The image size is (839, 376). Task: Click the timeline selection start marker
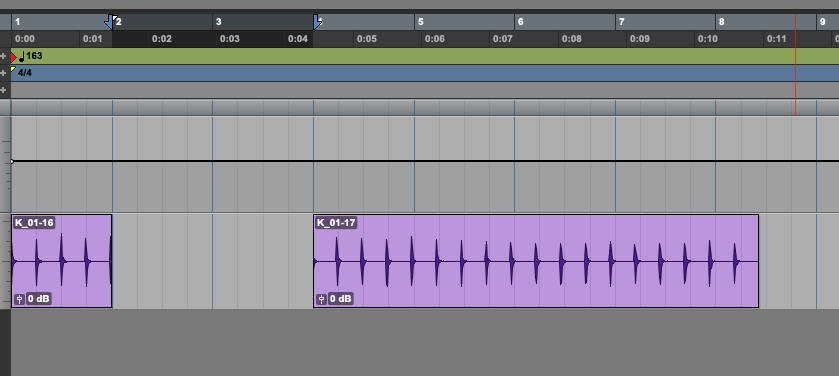[110, 22]
